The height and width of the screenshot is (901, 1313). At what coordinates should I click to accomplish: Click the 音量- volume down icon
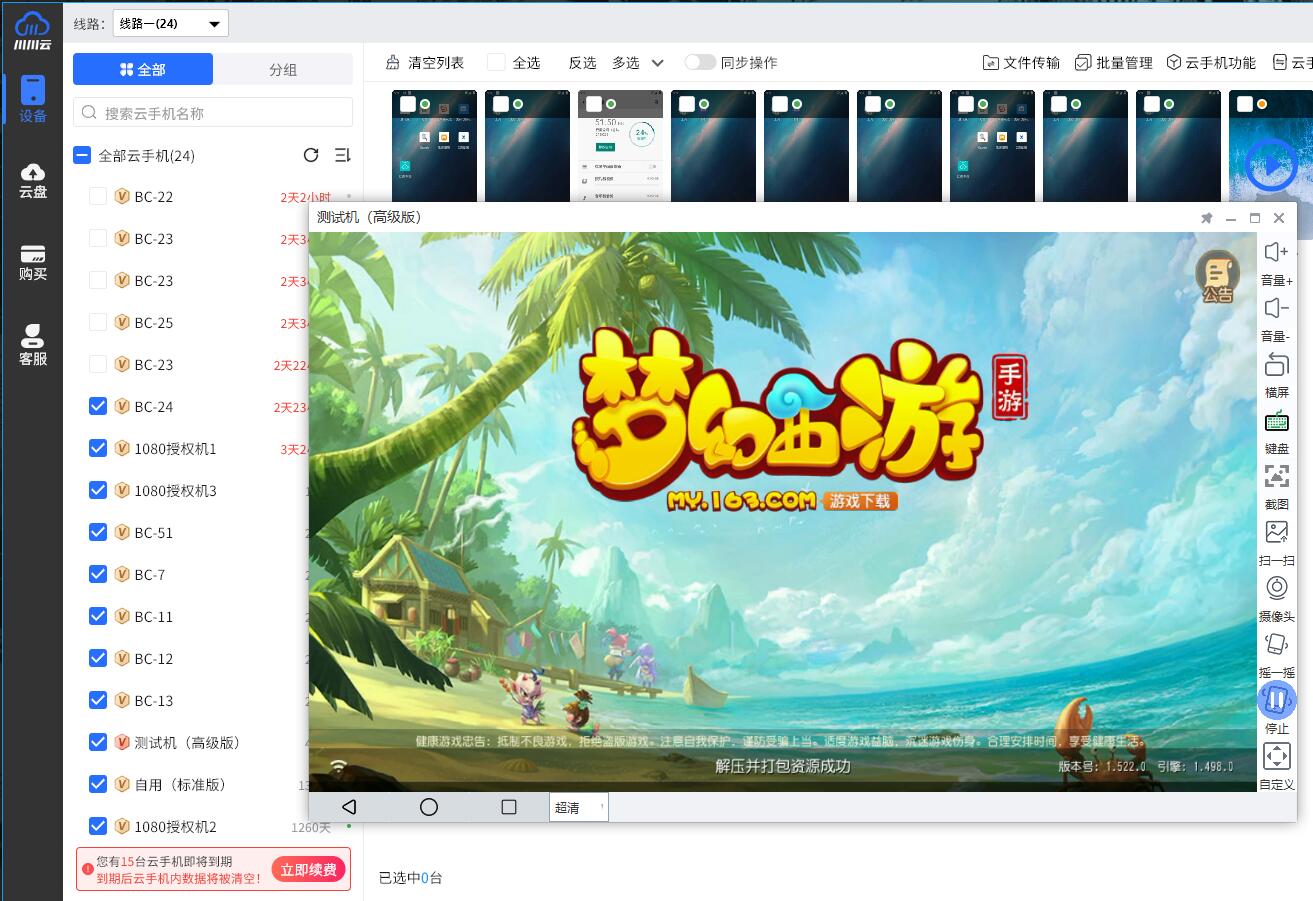click(x=1276, y=309)
